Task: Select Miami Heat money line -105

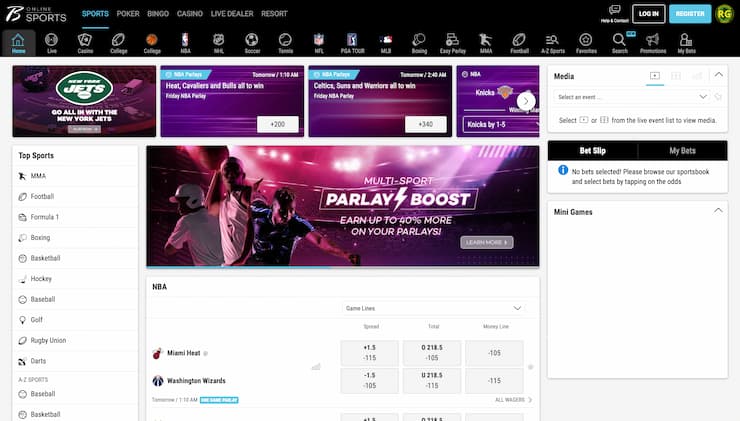Action: point(494,353)
